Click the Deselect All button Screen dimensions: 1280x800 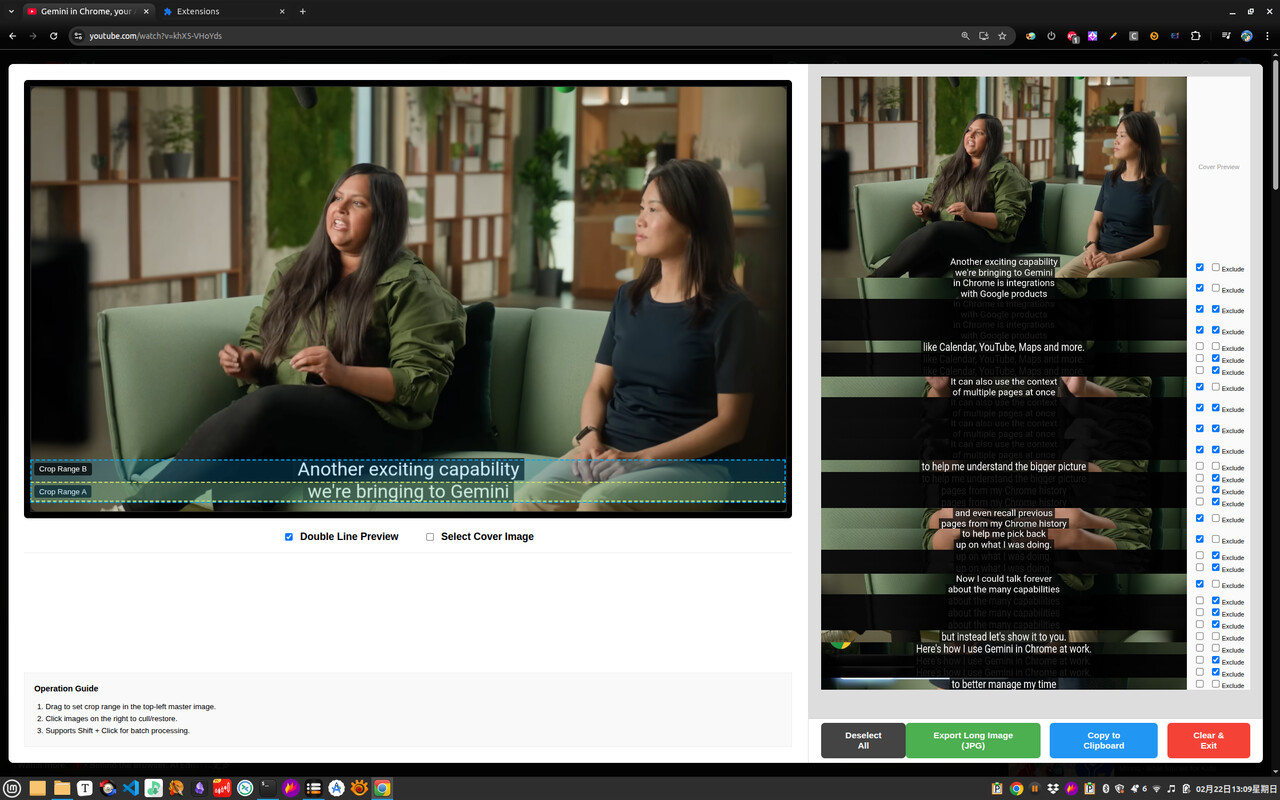click(863, 740)
